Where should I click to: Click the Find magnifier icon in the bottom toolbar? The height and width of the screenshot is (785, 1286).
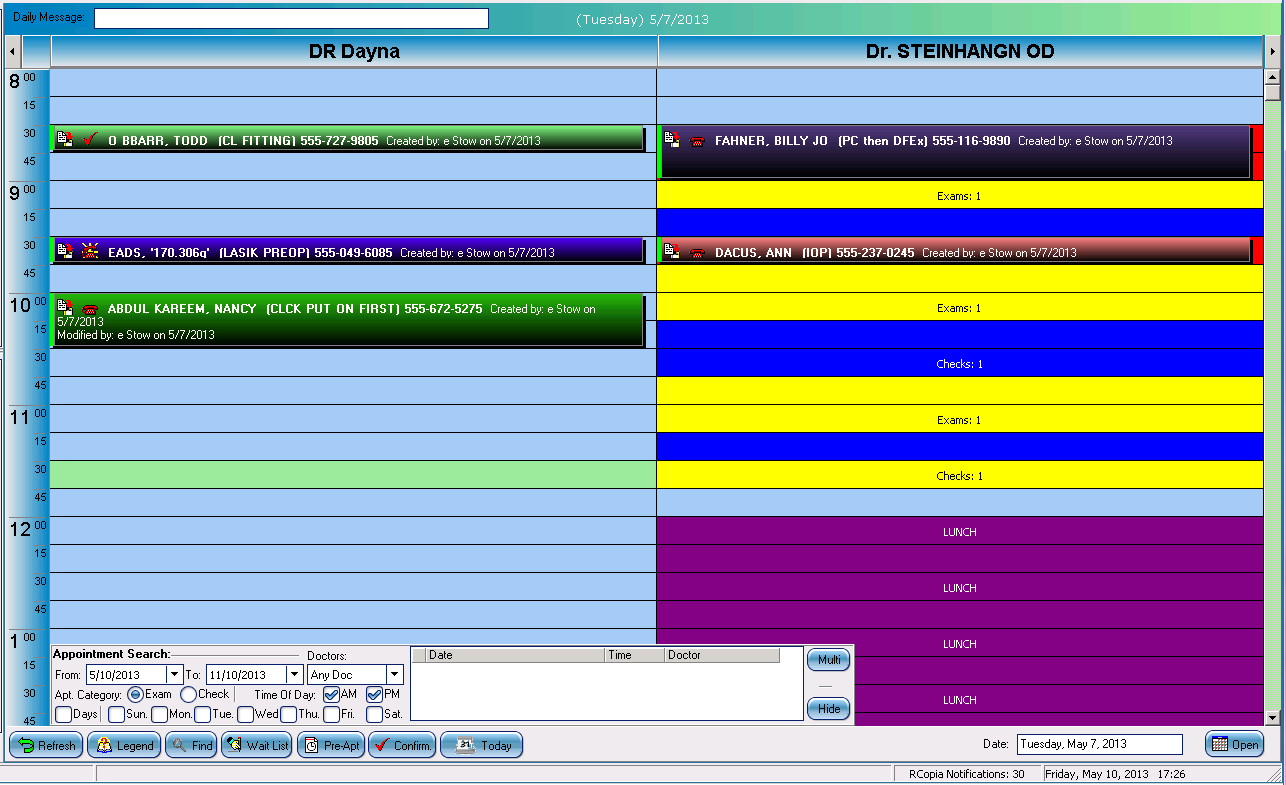(x=180, y=745)
